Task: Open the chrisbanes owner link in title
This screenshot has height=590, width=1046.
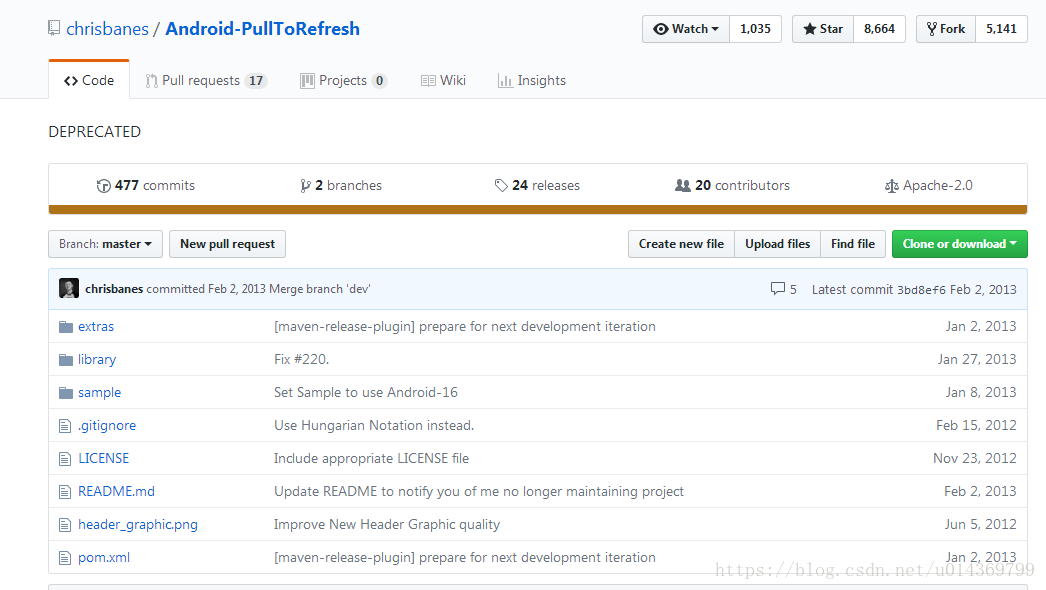Action: pyautogui.click(x=107, y=29)
